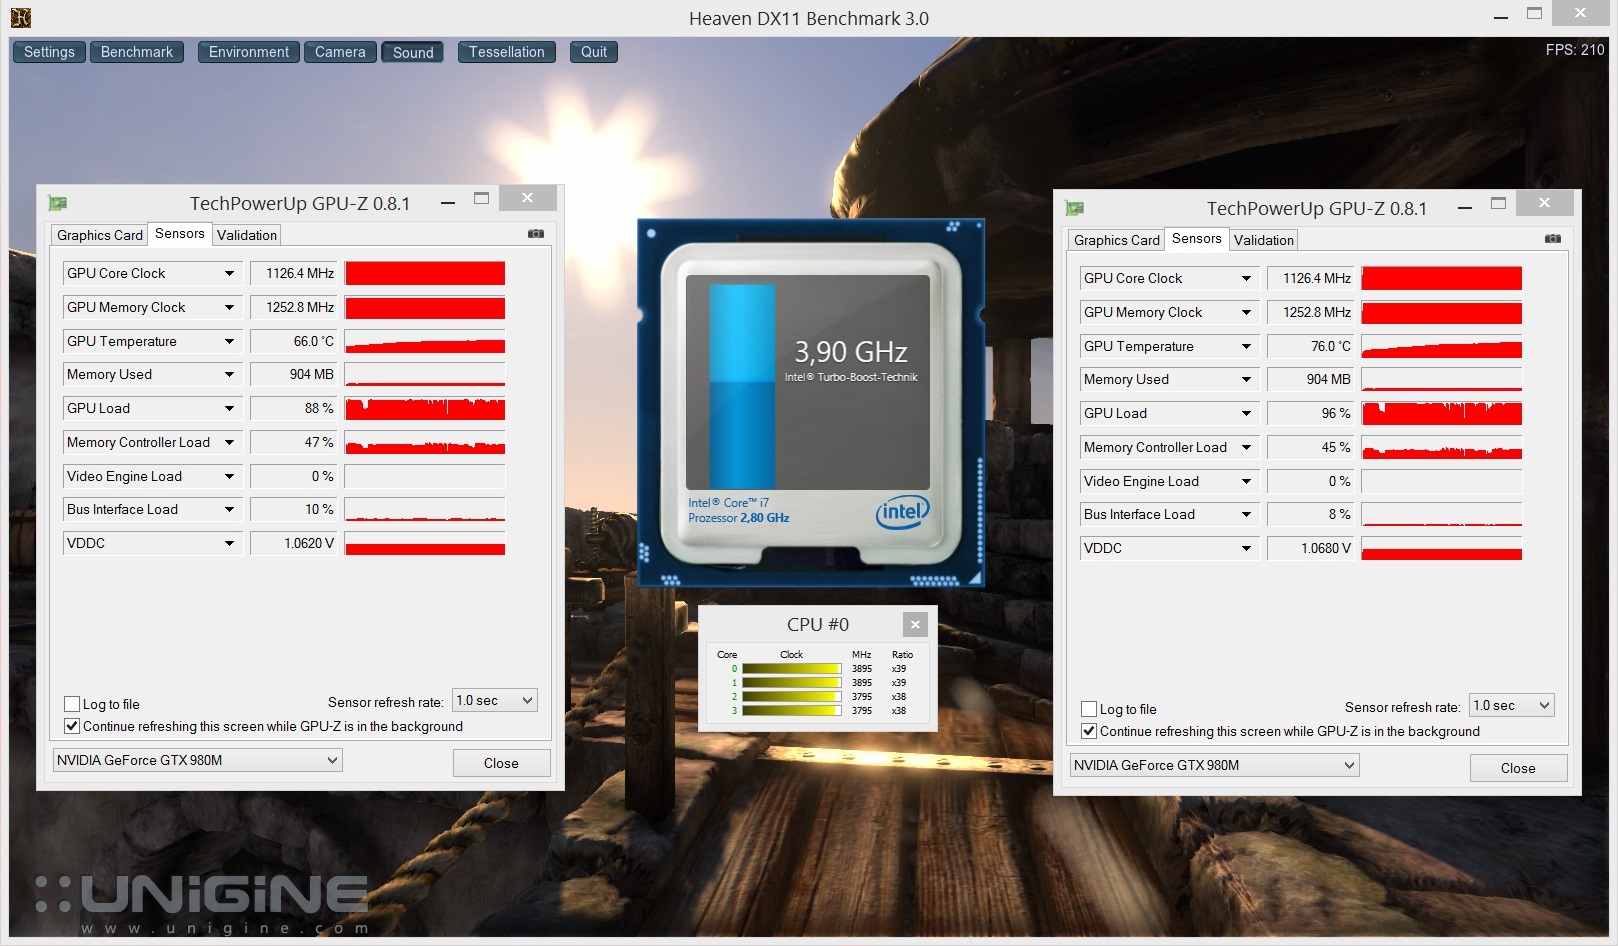Maximize the left GPU-Z window
The image size is (1618, 946).
click(481, 199)
